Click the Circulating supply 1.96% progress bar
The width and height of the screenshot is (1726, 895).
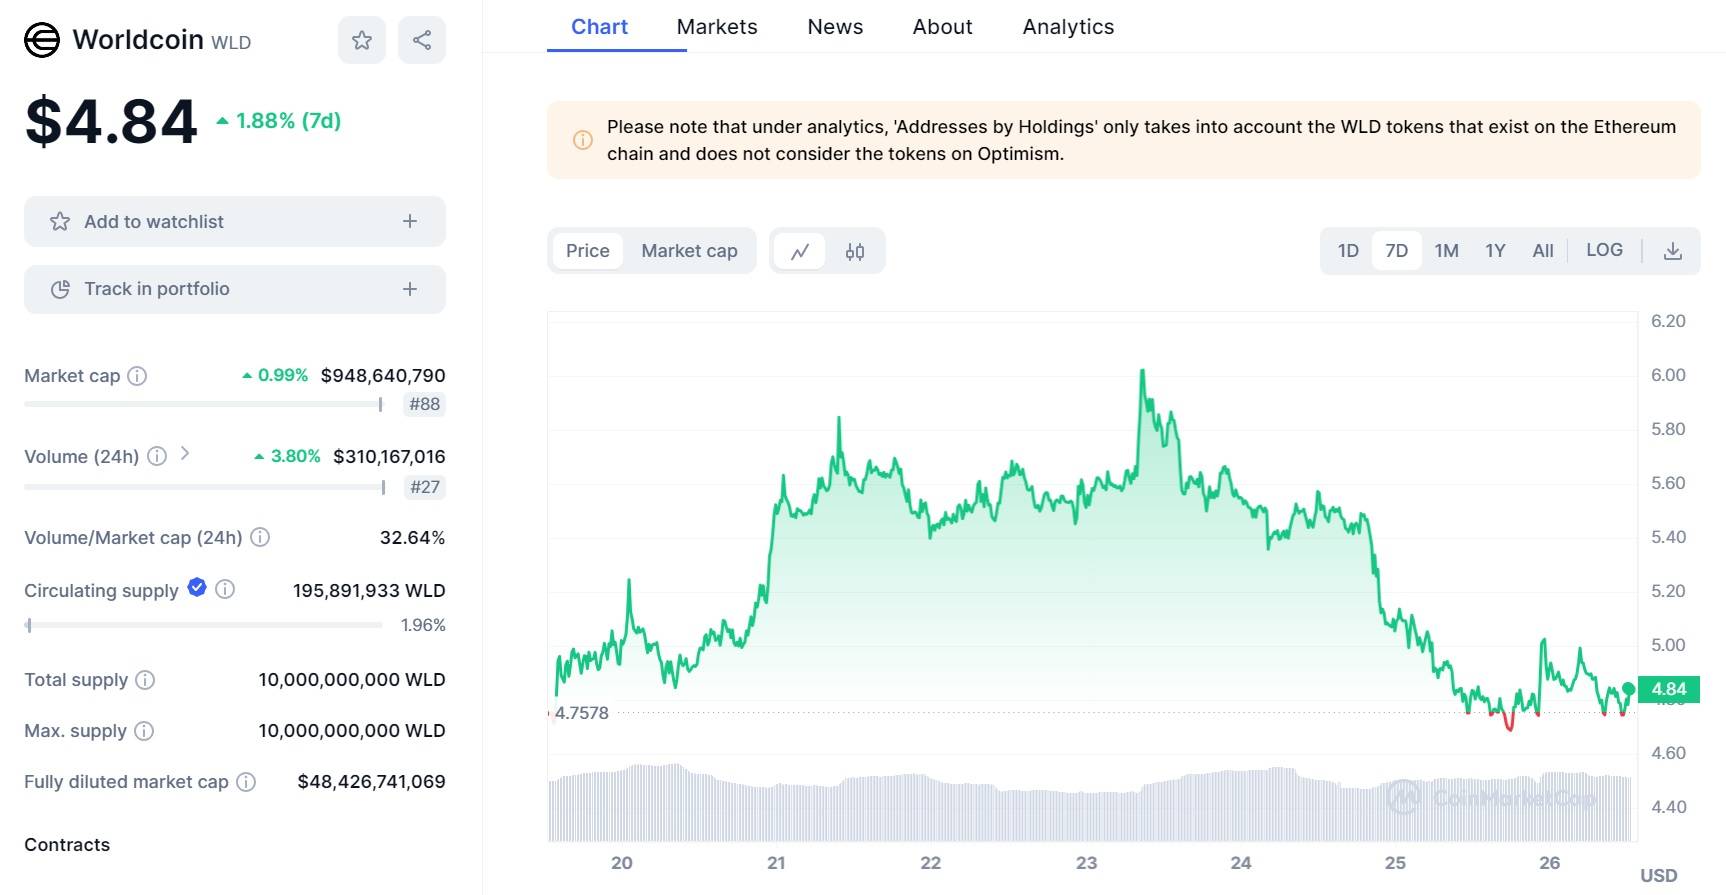[203, 625]
